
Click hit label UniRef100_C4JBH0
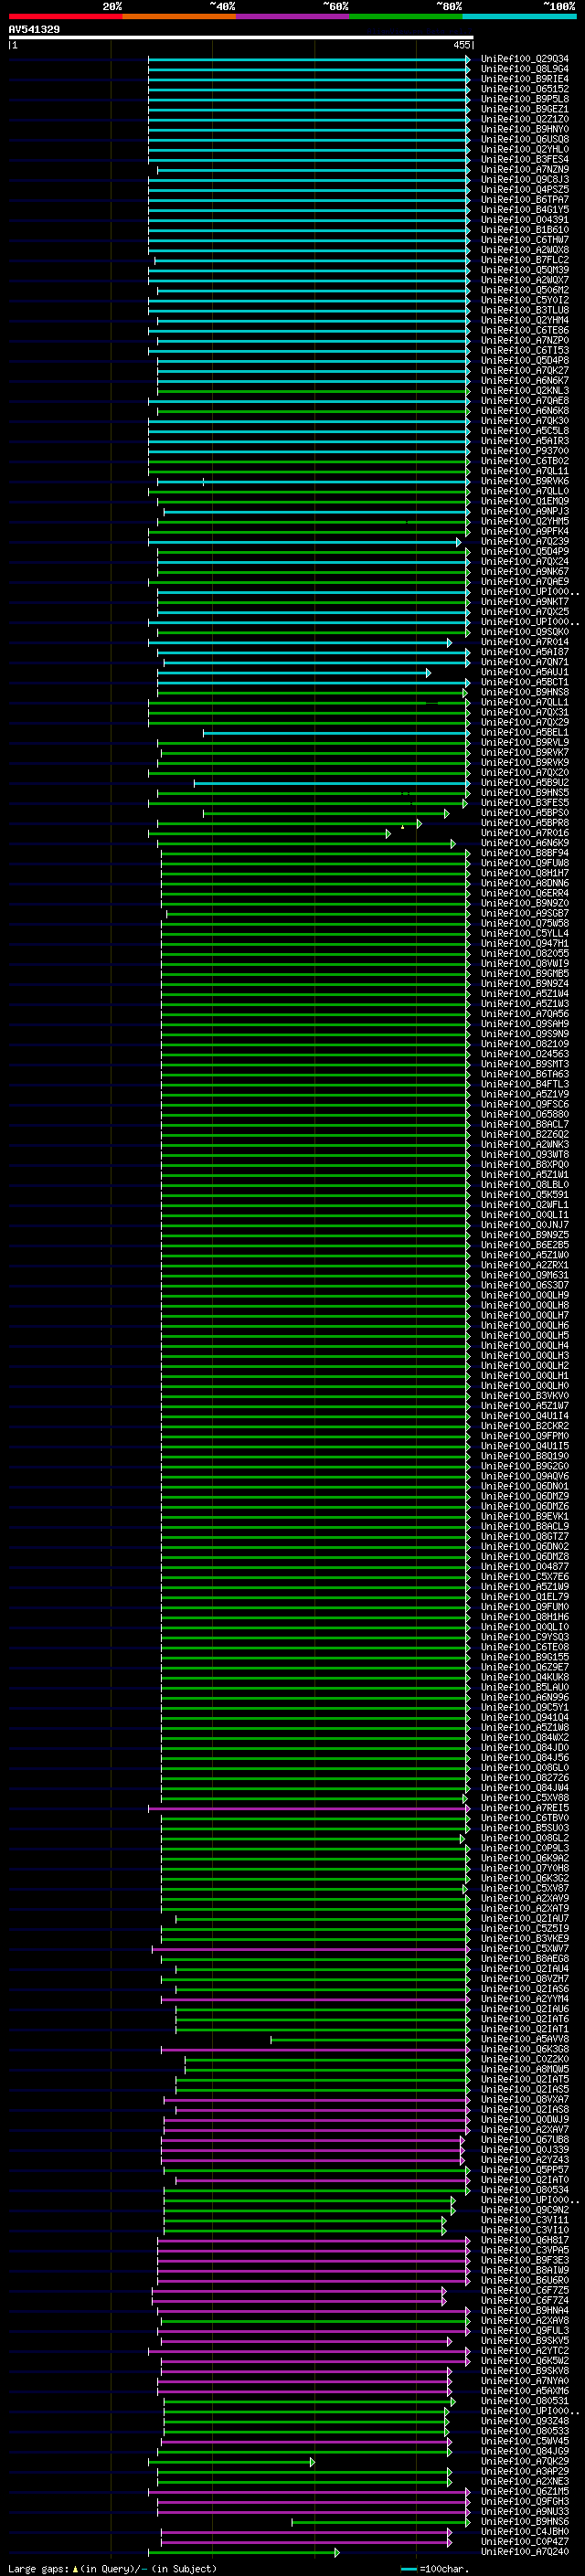tap(524, 2531)
